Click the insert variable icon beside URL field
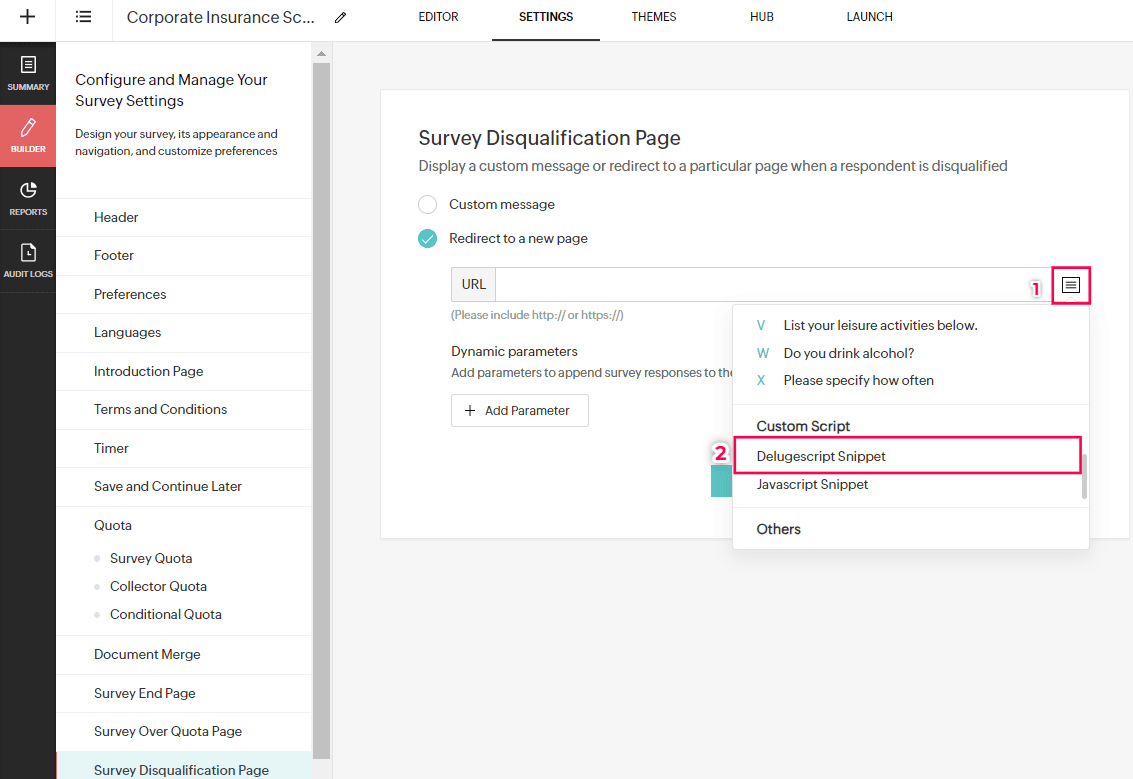The width and height of the screenshot is (1133, 779). point(1071,285)
